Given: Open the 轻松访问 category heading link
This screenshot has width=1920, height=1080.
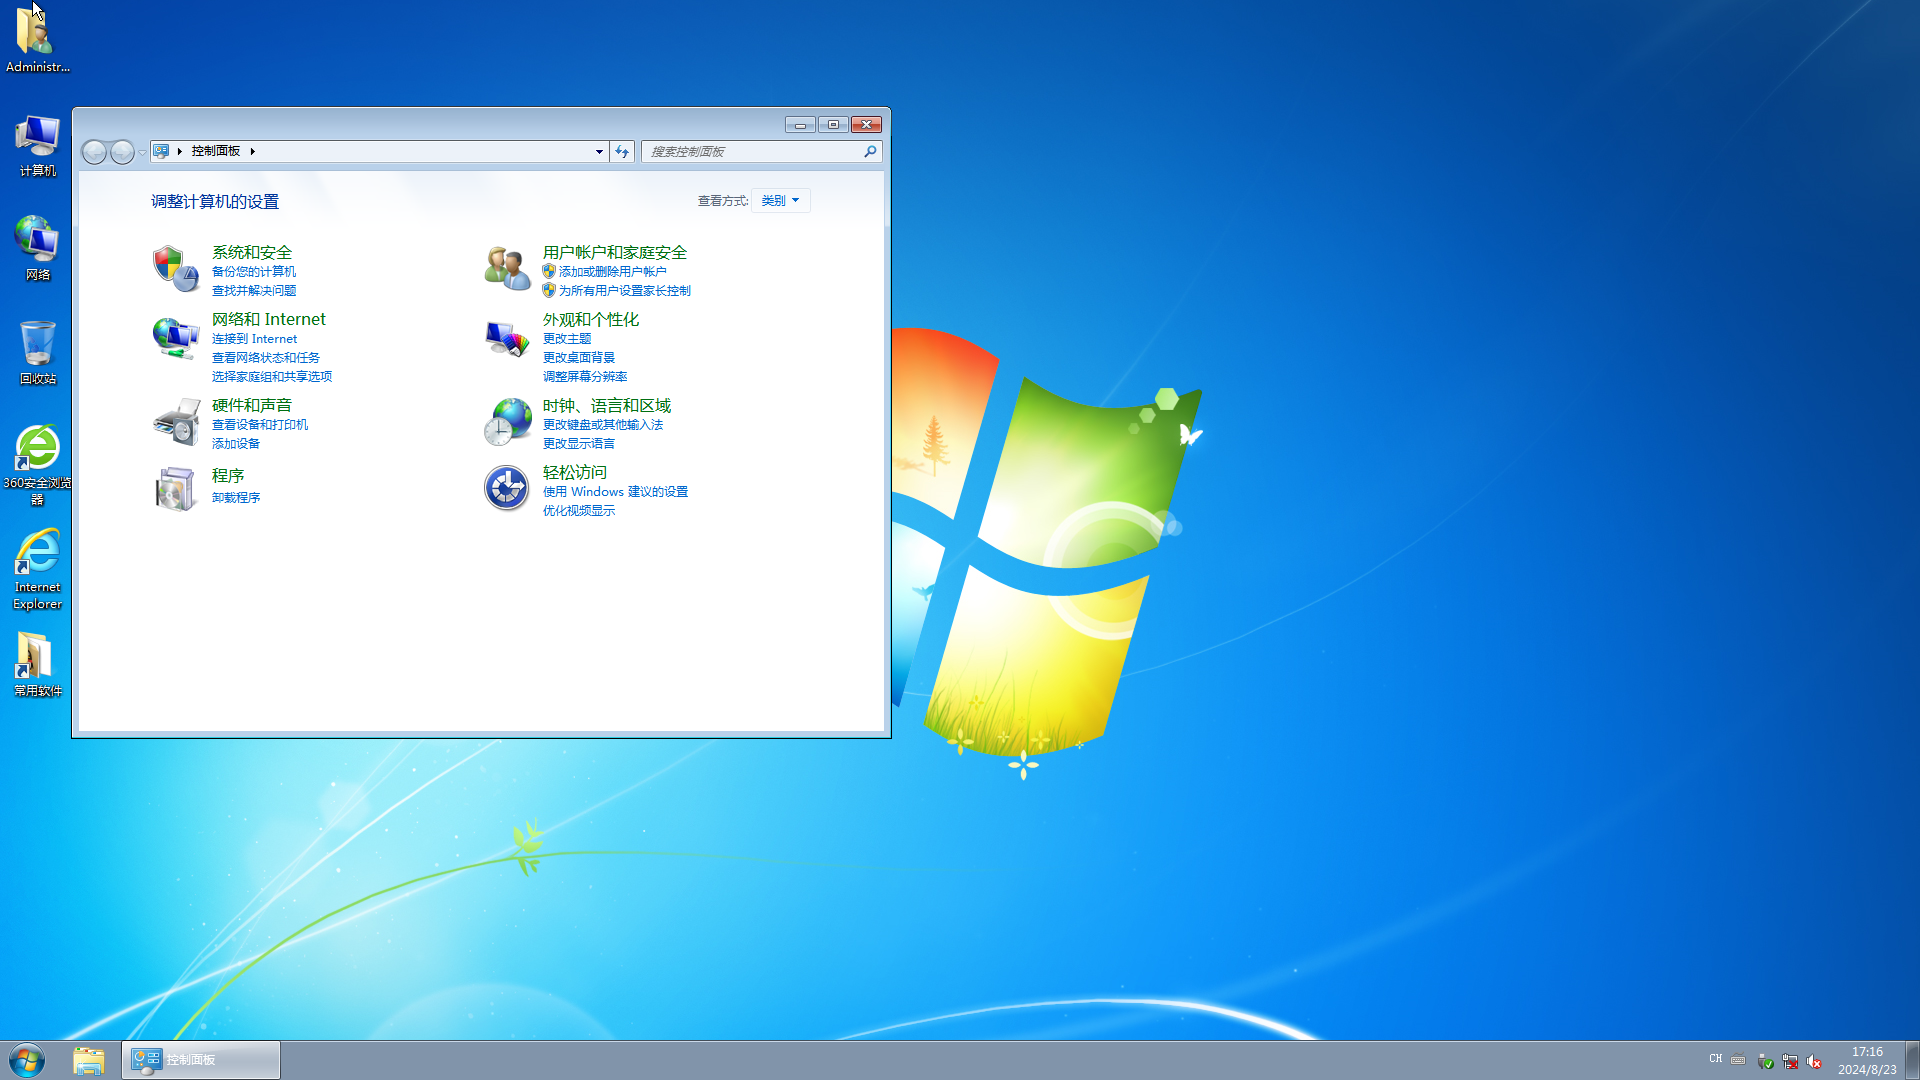Looking at the screenshot, I should pyautogui.click(x=575, y=473).
